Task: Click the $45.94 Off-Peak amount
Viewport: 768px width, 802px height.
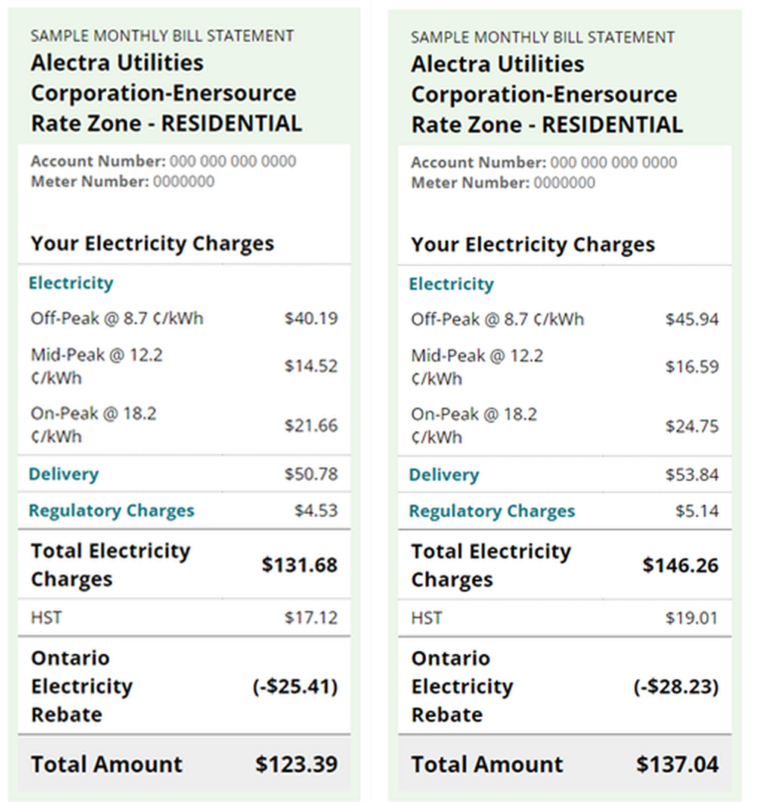Action: (692, 320)
